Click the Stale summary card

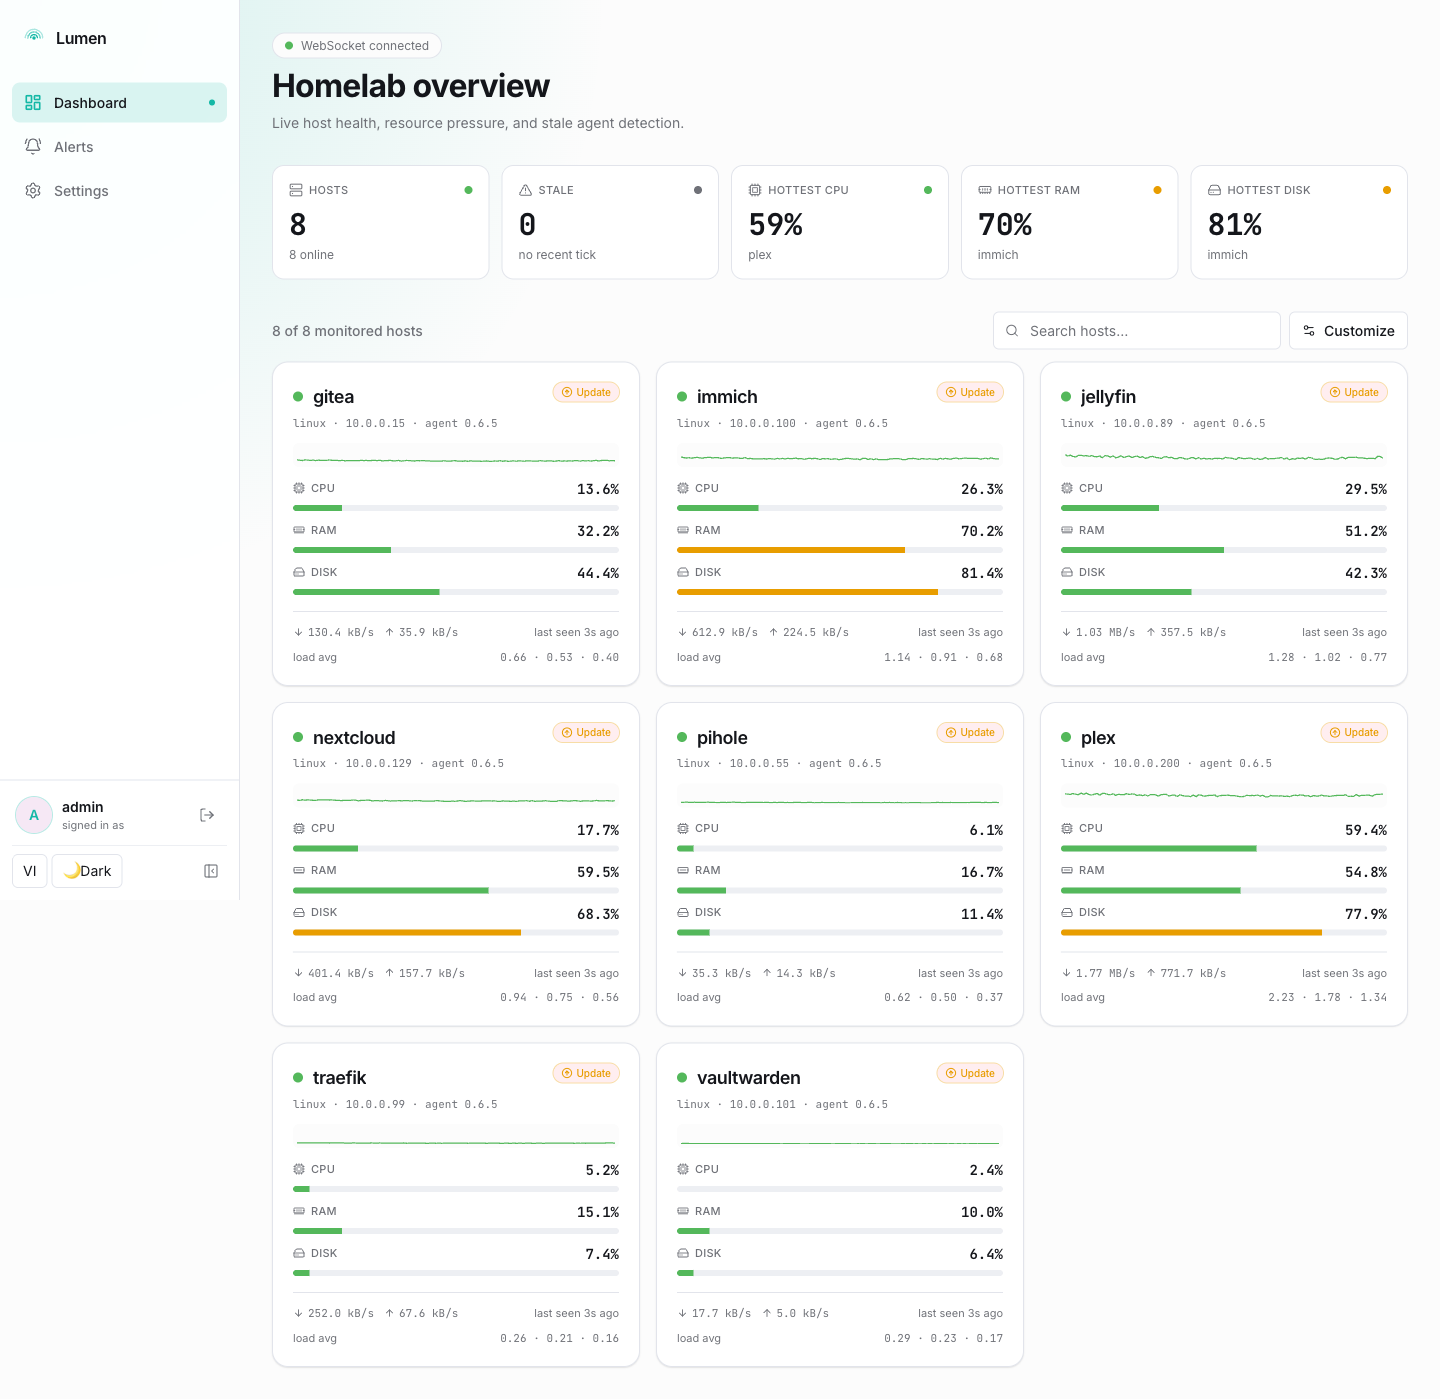pyautogui.click(x=610, y=222)
